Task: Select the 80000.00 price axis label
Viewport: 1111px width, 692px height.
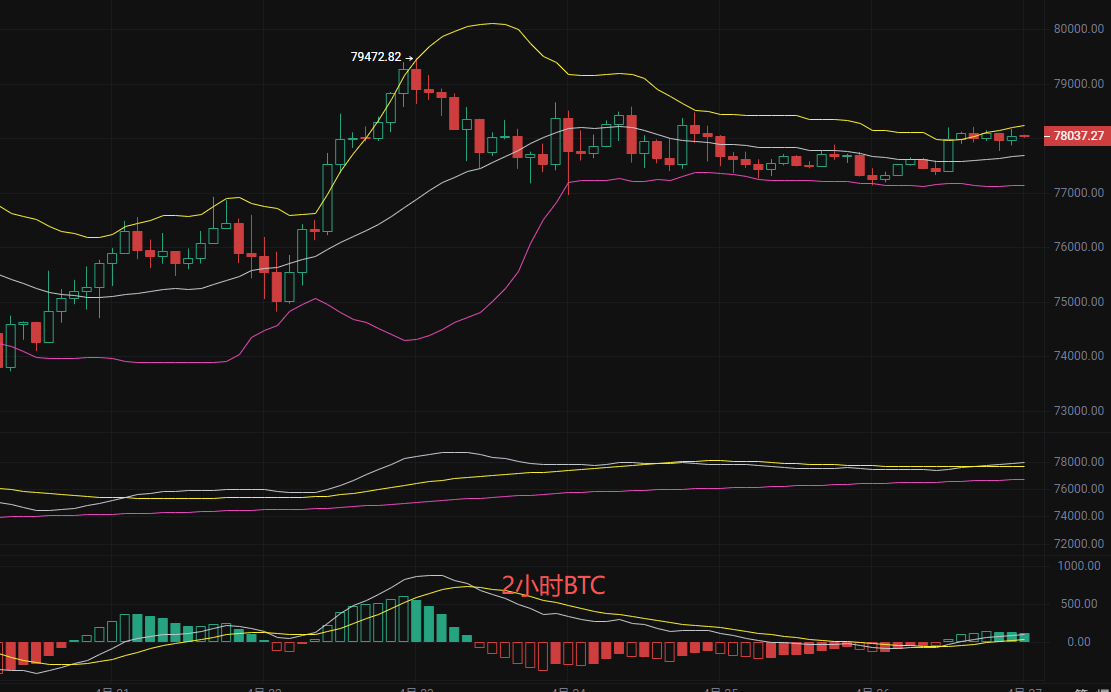Action: (x=1078, y=29)
